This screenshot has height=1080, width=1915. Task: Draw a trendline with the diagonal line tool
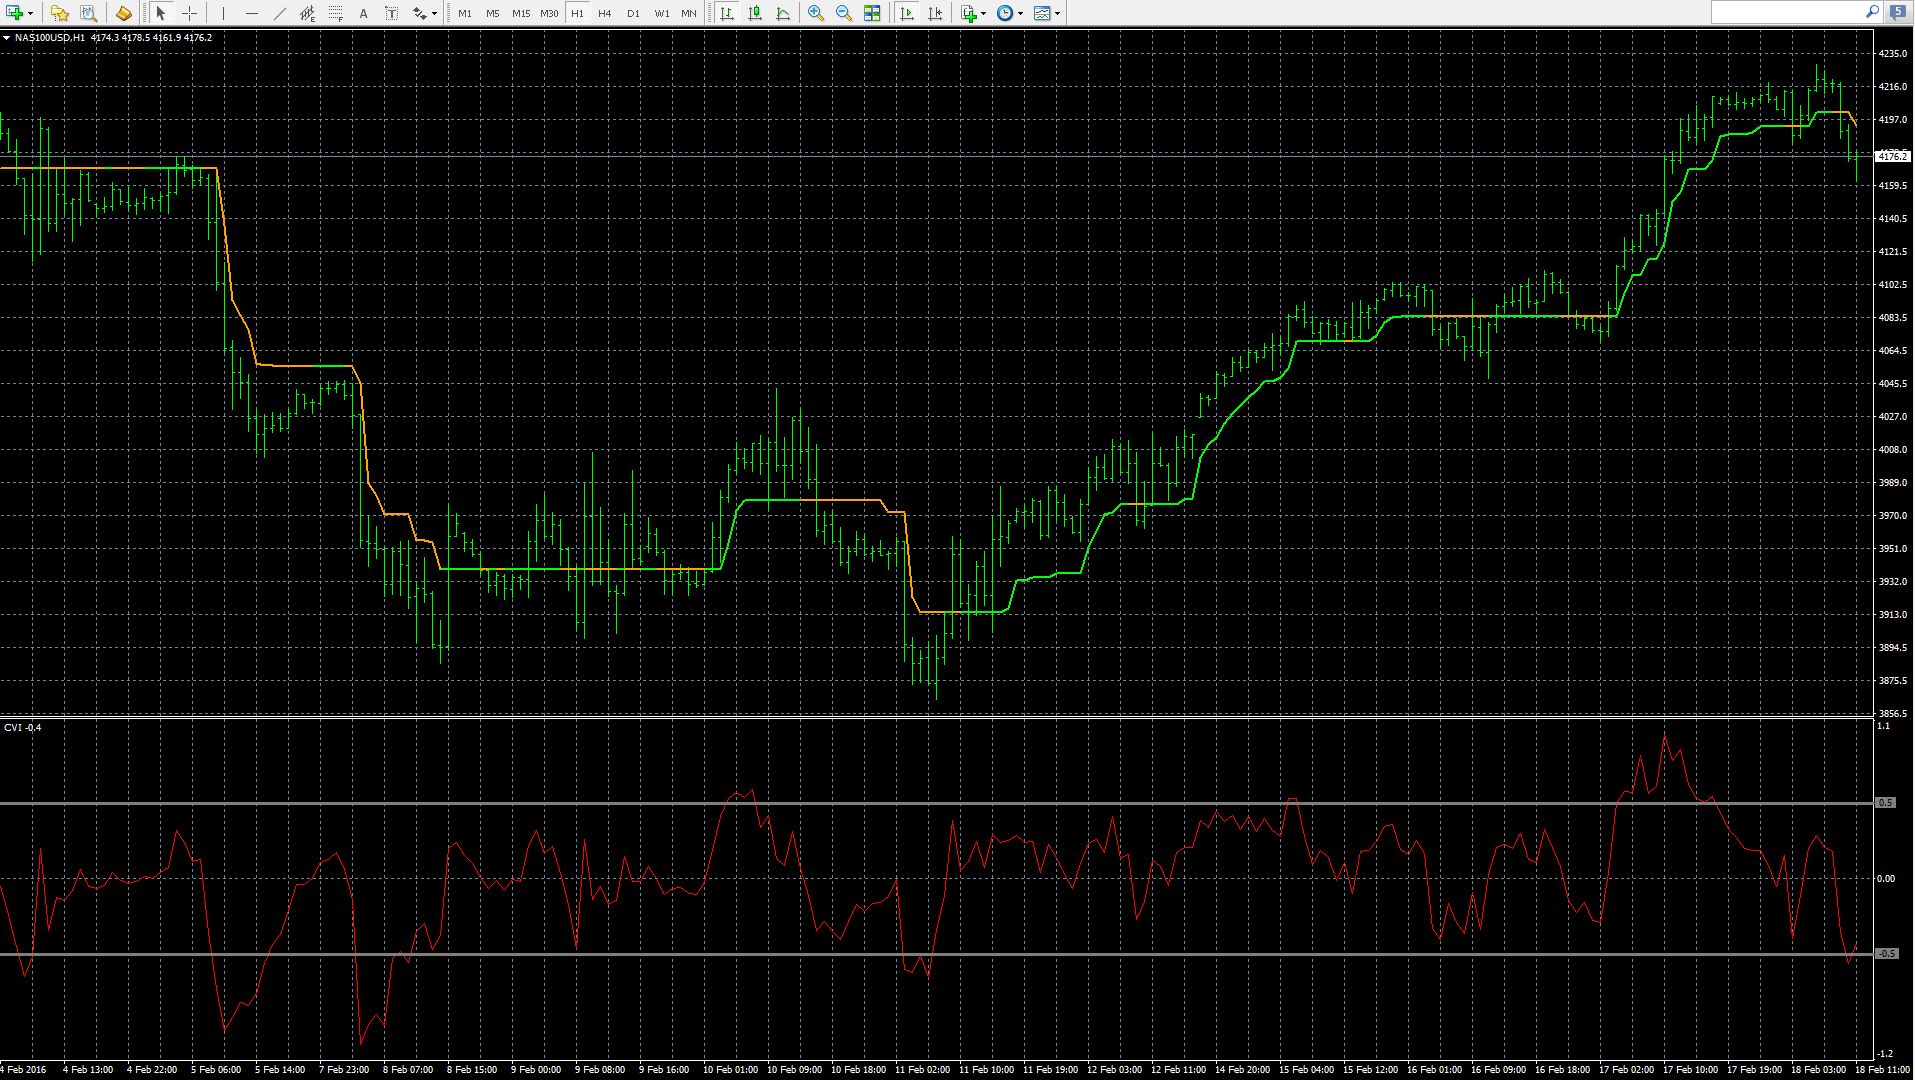[x=280, y=13]
